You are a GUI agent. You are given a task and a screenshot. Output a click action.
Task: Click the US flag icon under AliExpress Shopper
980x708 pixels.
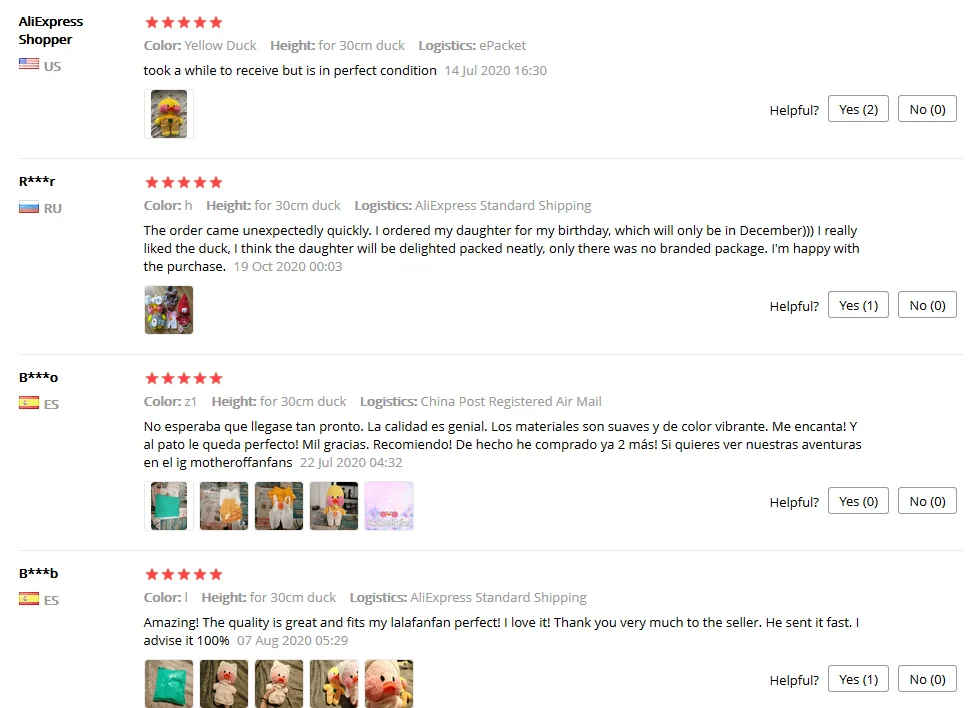coord(29,64)
